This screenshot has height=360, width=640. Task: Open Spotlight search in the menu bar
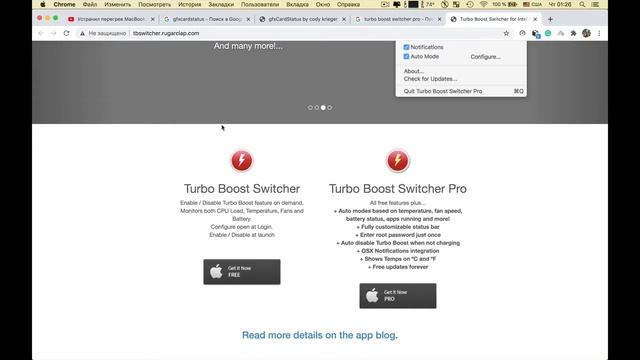[582, 4]
